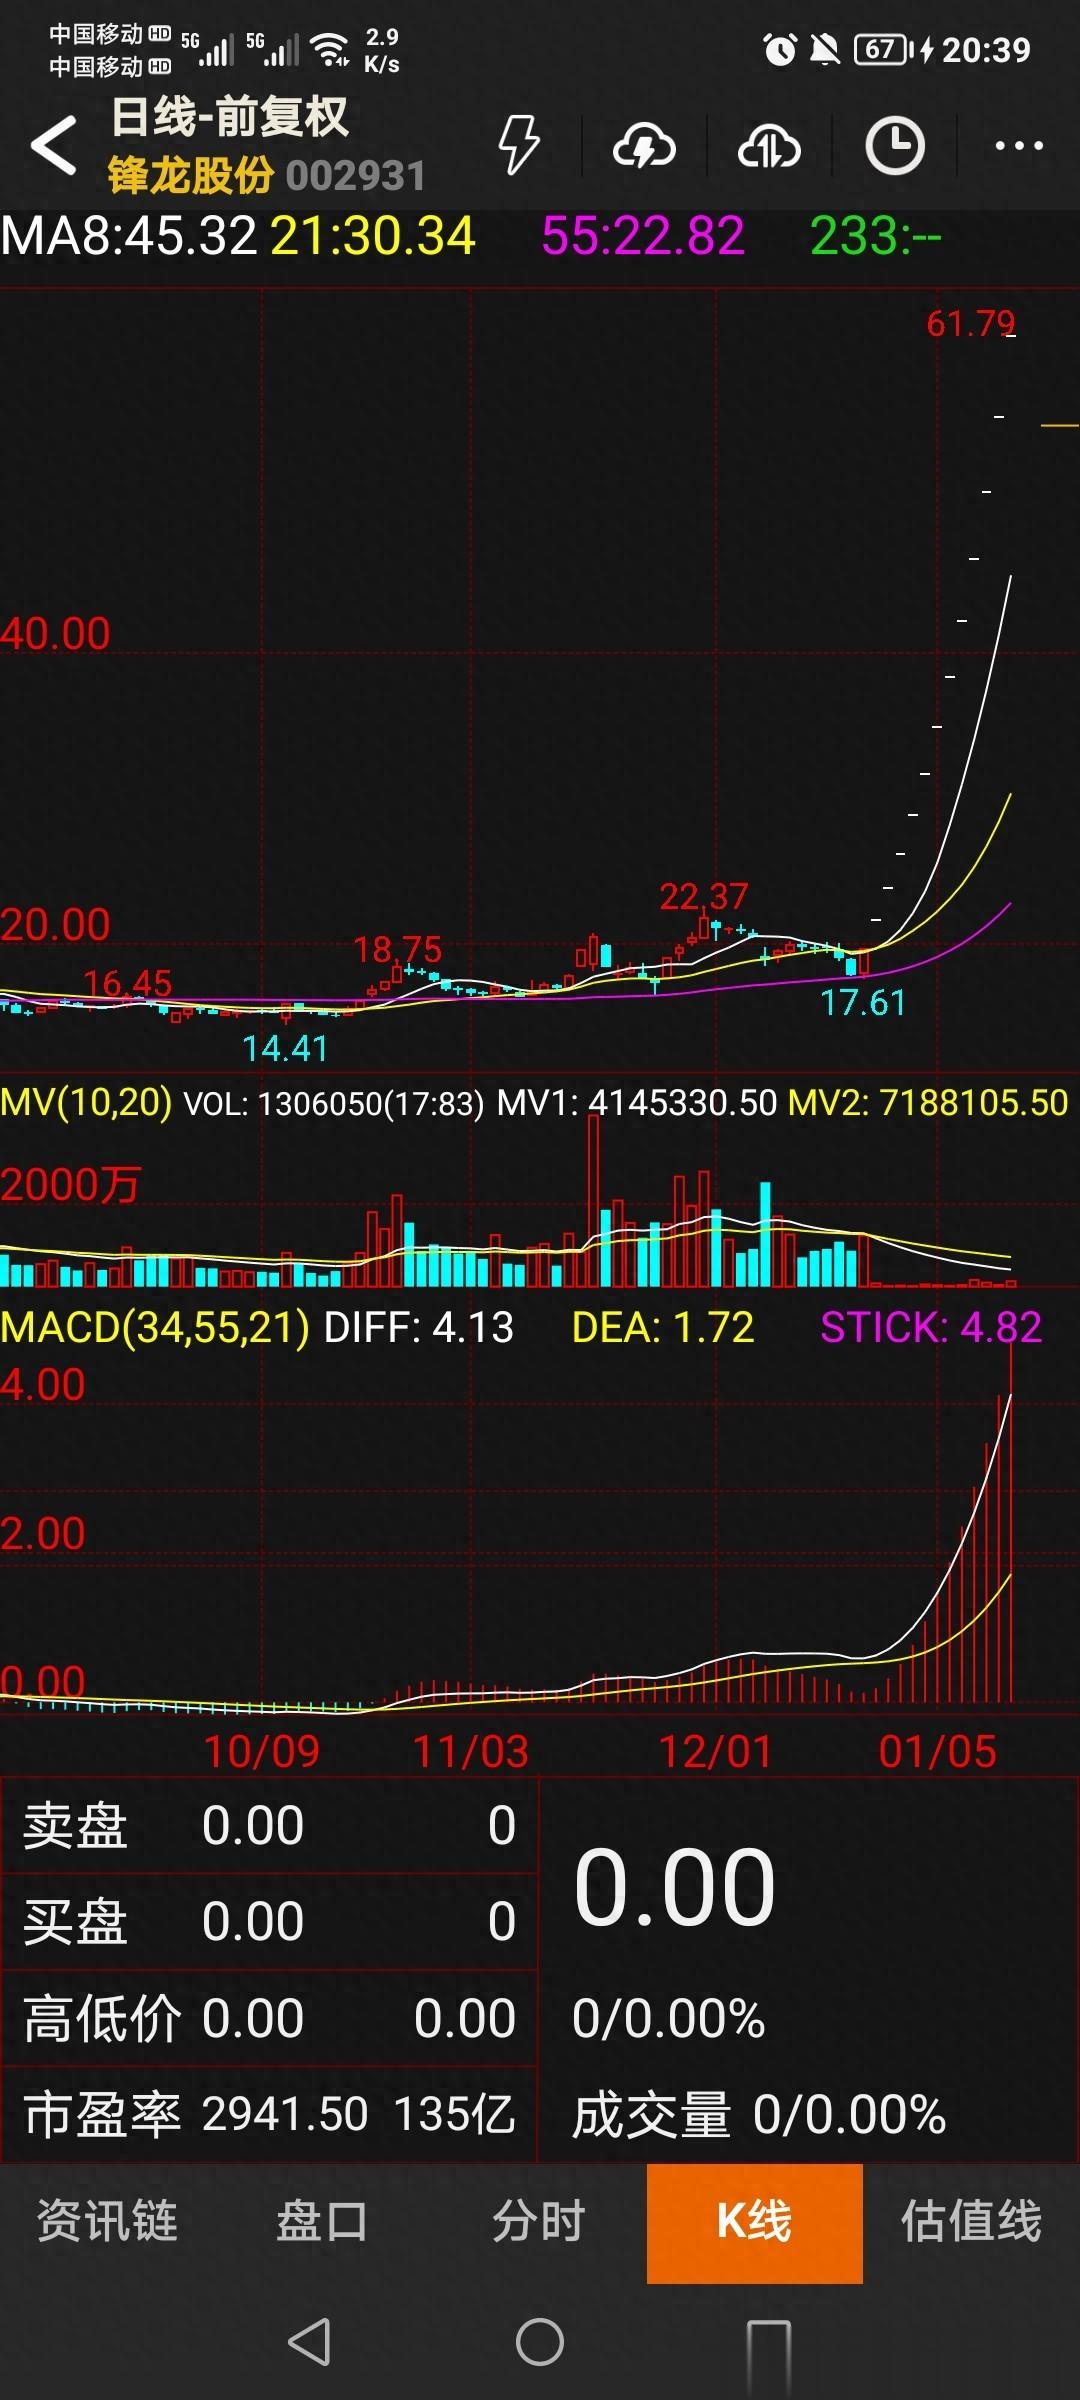Tap the 40.00 price axis label
This screenshot has width=1080, height=2400.
click(55, 633)
